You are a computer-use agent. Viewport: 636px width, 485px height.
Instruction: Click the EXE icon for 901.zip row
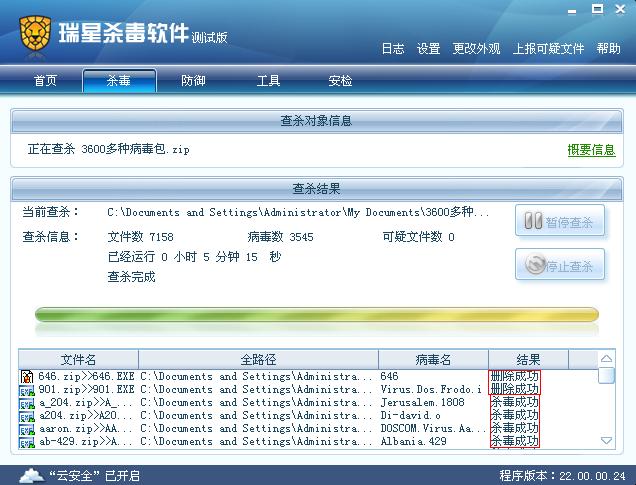click(27, 391)
